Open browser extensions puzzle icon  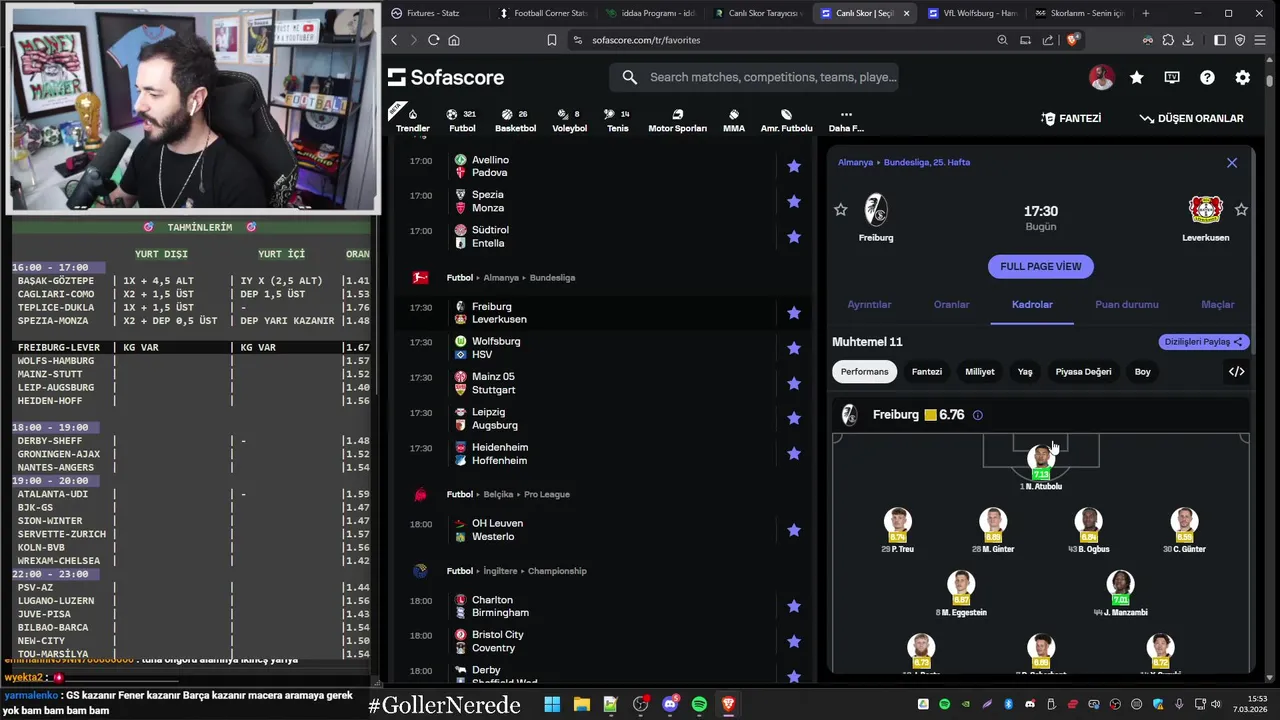1168,40
